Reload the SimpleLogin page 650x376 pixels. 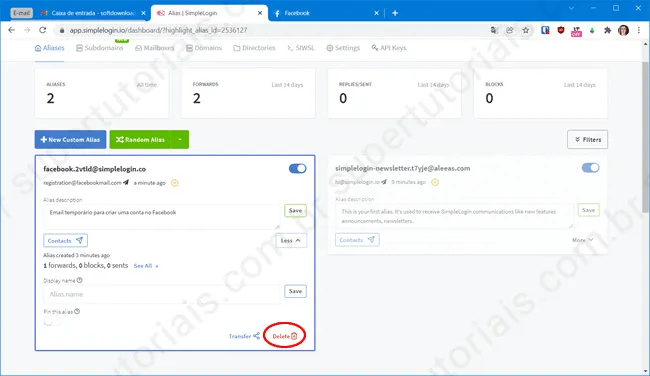pos(42,30)
